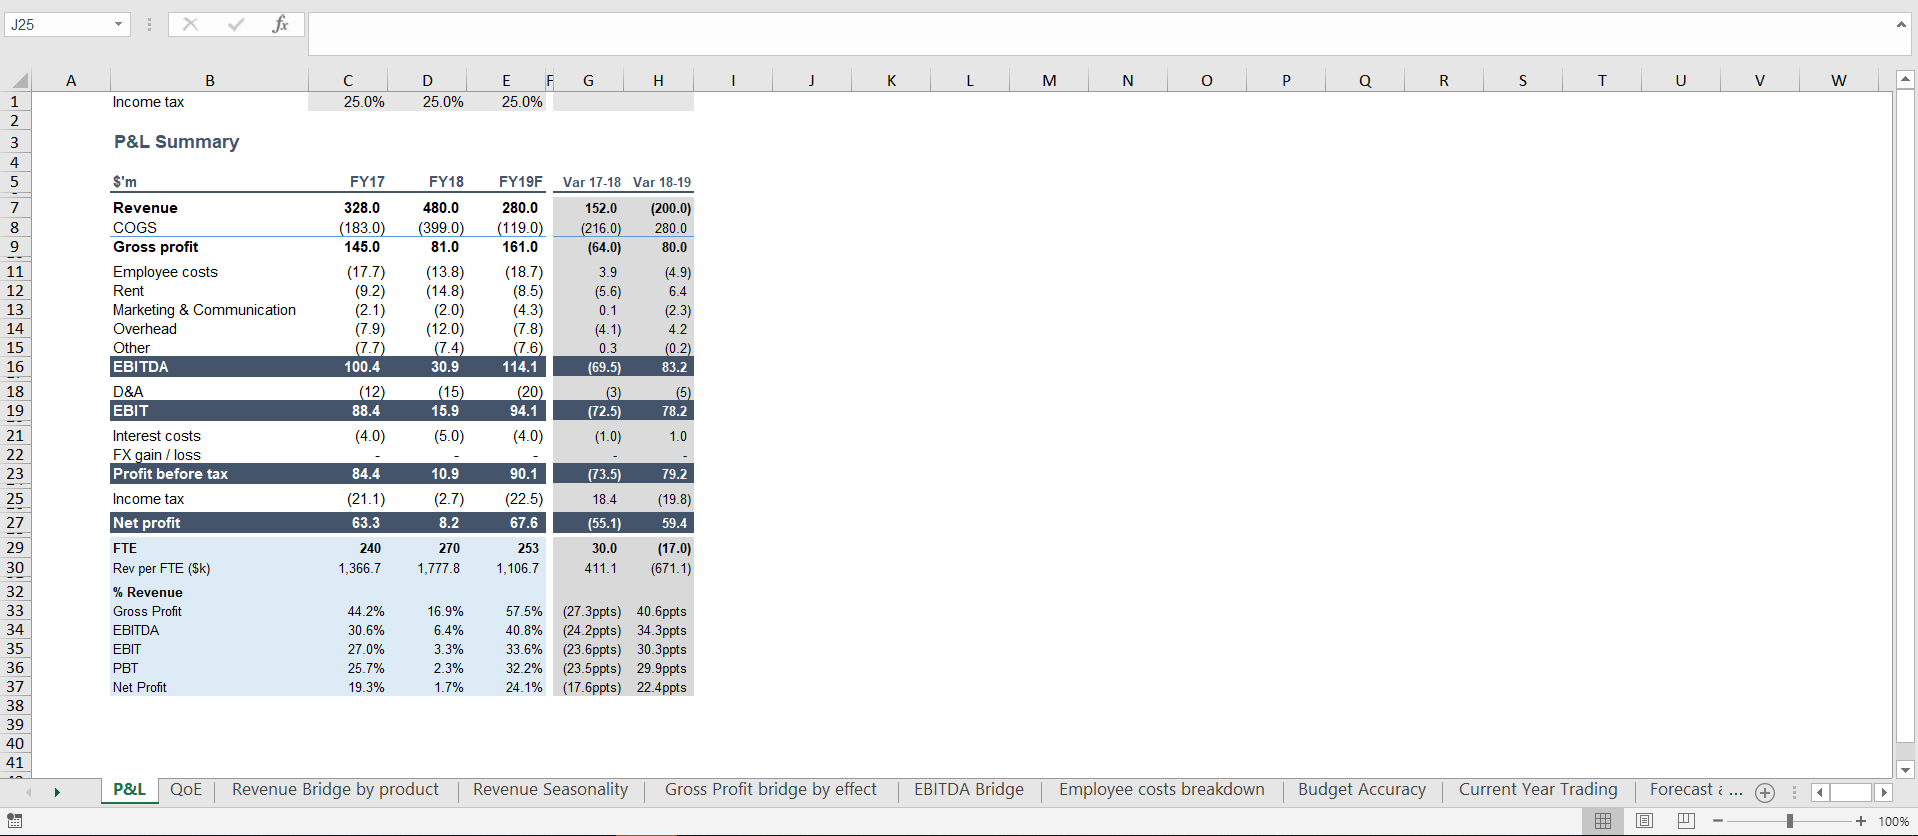
Task: Open the Name Box dropdown arrow
Action: click(x=118, y=24)
